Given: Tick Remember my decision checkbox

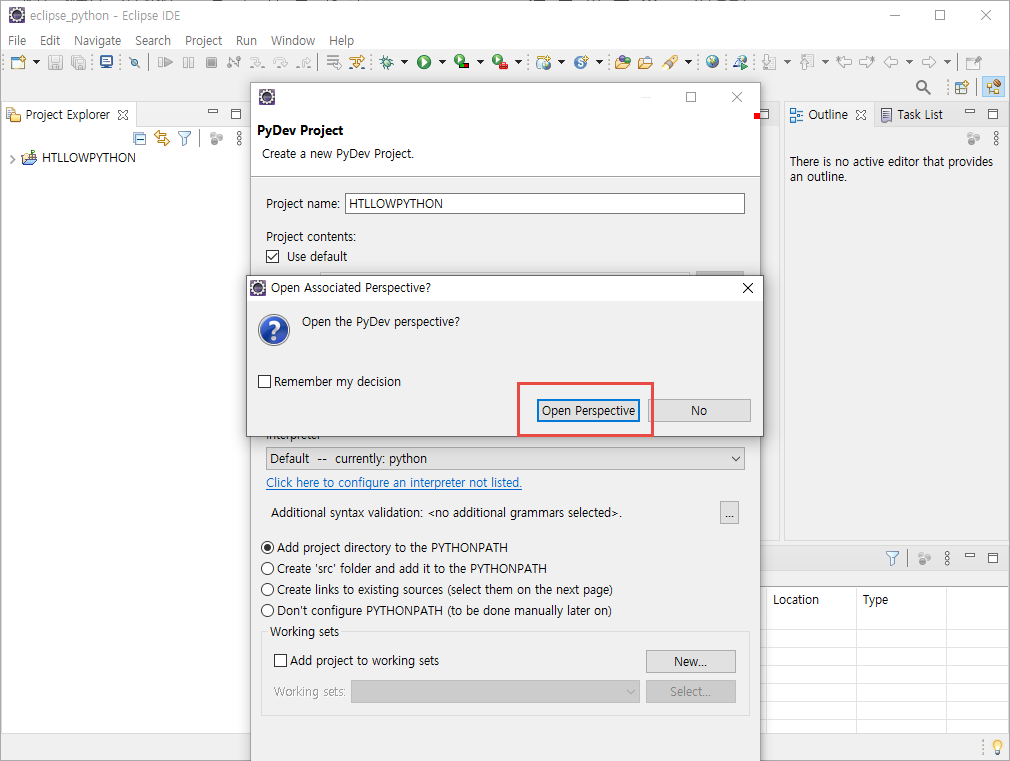Looking at the screenshot, I should [x=264, y=381].
